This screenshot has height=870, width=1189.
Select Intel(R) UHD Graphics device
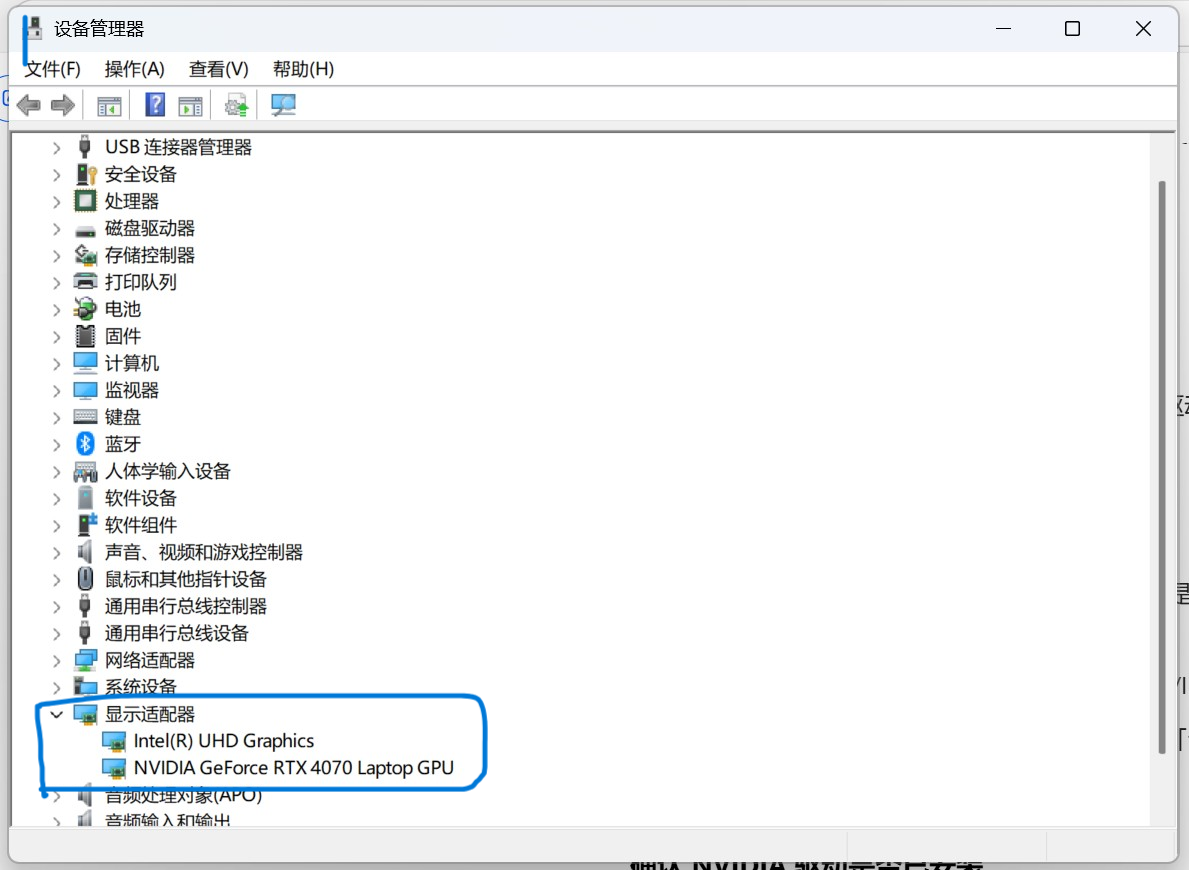tap(224, 741)
